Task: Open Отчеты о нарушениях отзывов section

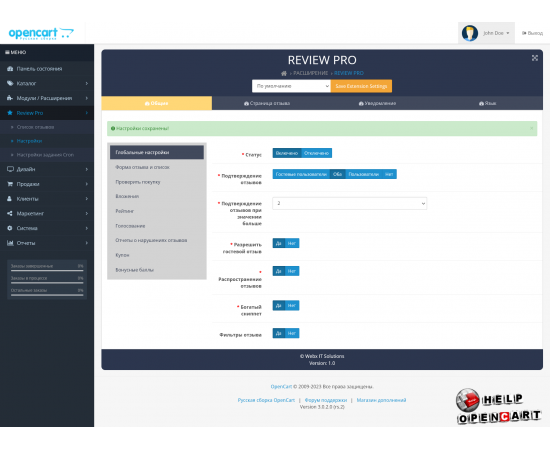Action: click(157, 240)
